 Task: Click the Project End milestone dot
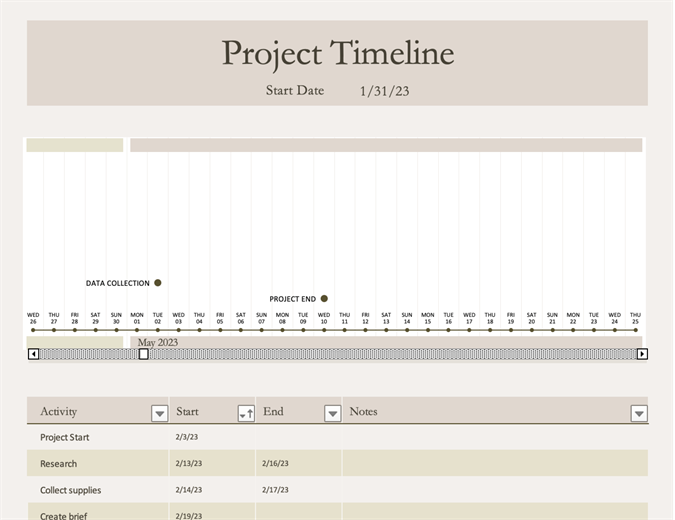pyautogui.click(x=324, y=299)
